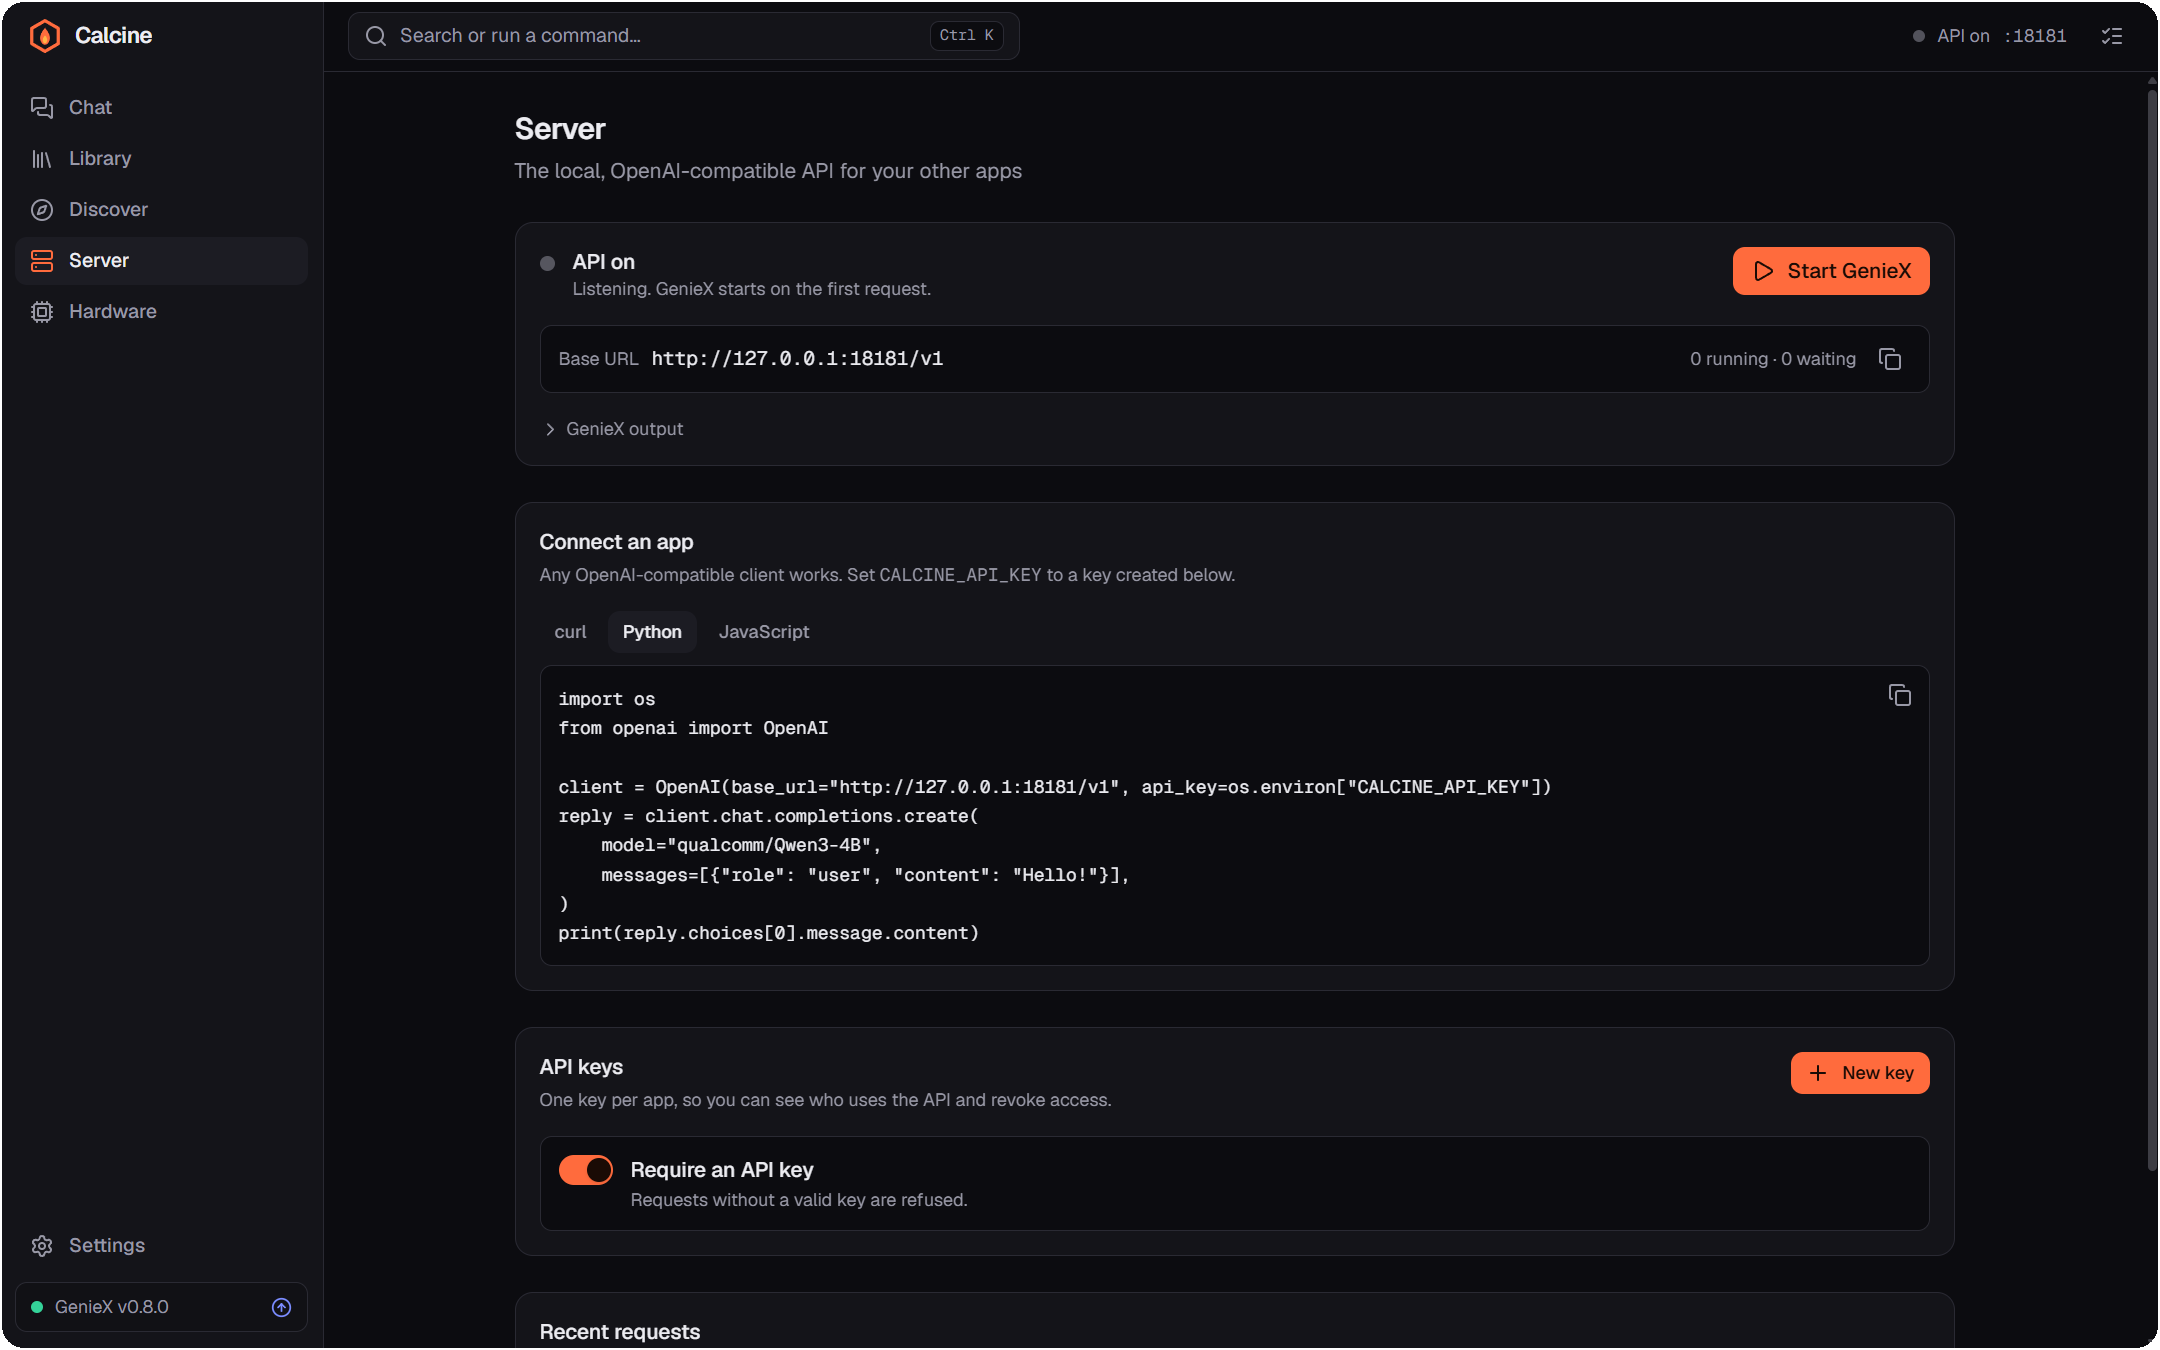Image resolution: width=2160 pixels, height=1350 pixels.
Task: Select the Python tab
Action: coord(652,632)
